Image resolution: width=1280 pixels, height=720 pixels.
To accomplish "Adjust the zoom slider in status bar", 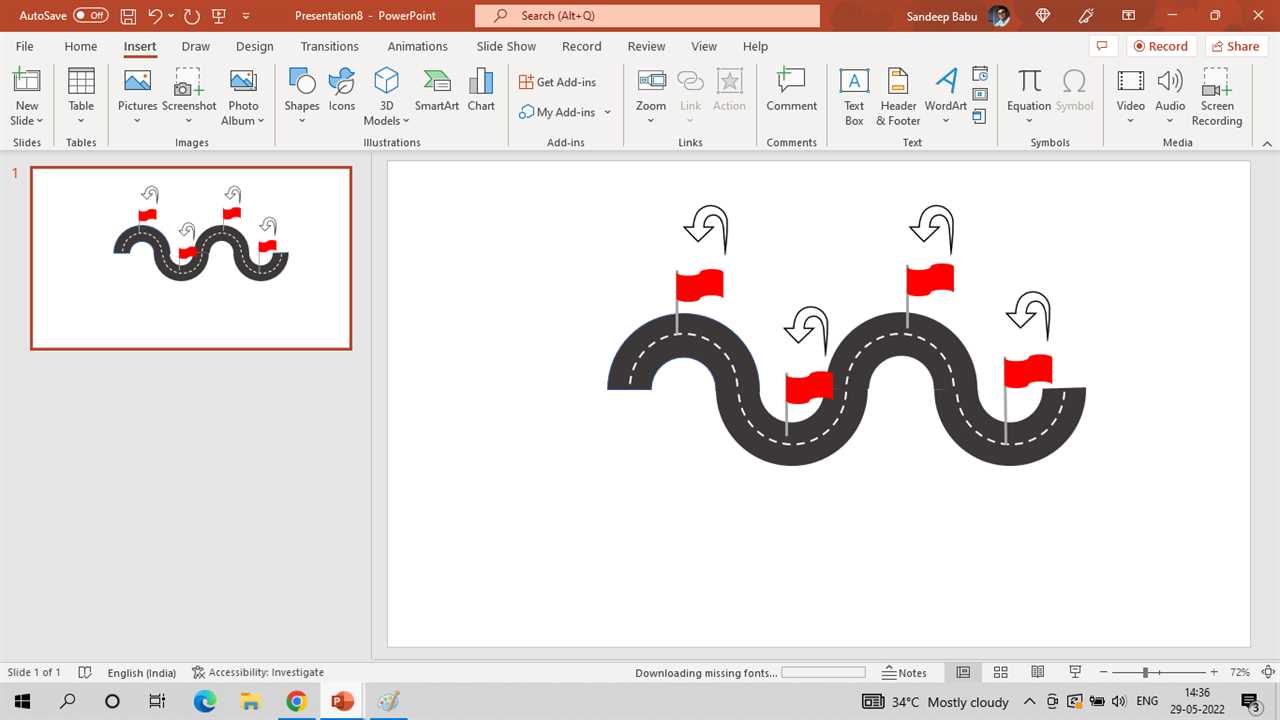I will pos(1146,673).
